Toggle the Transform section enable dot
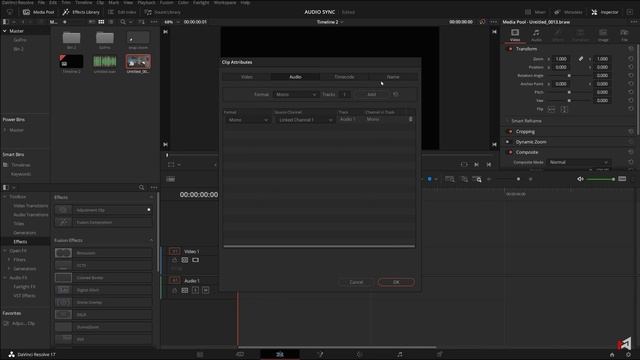 coord(510,49)
